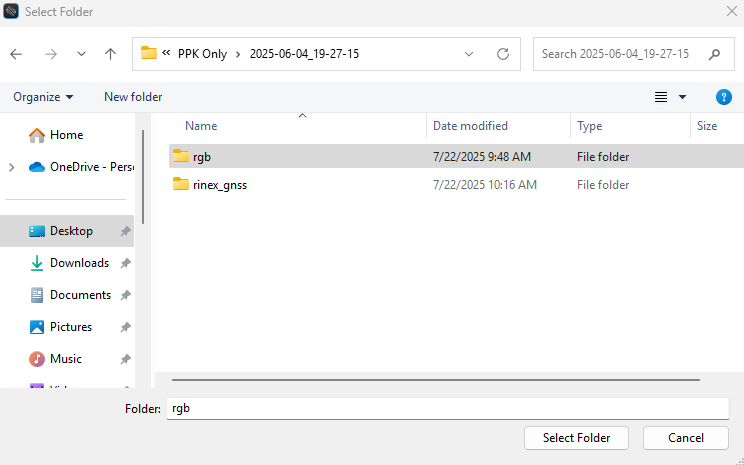Cancel the folder selection dialog

click(x=686, y=438)
